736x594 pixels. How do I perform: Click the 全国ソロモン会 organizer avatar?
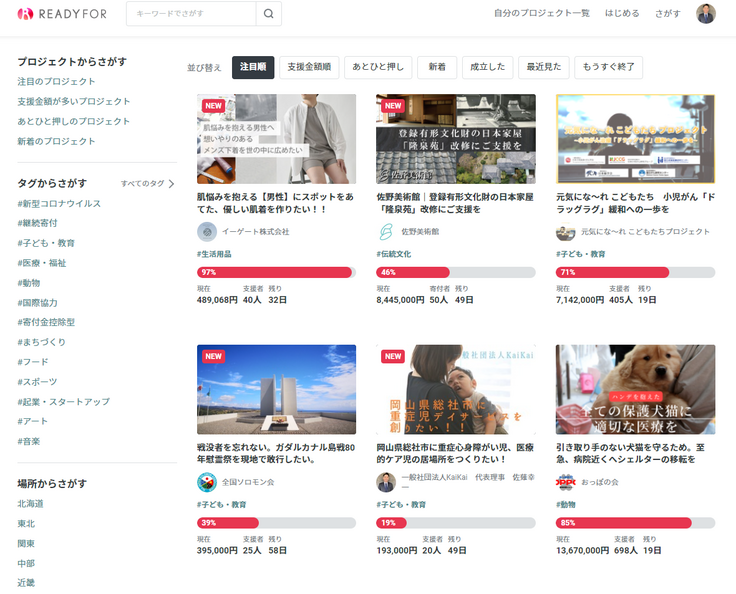coord(207,482)
